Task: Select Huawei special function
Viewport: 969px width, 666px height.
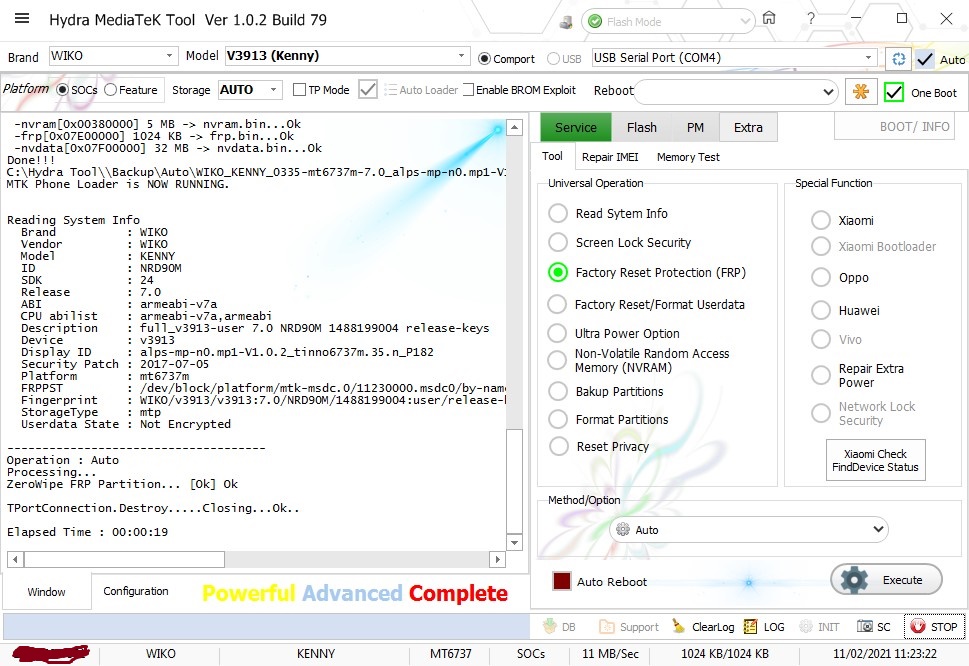Action: (x=821, y=310)
